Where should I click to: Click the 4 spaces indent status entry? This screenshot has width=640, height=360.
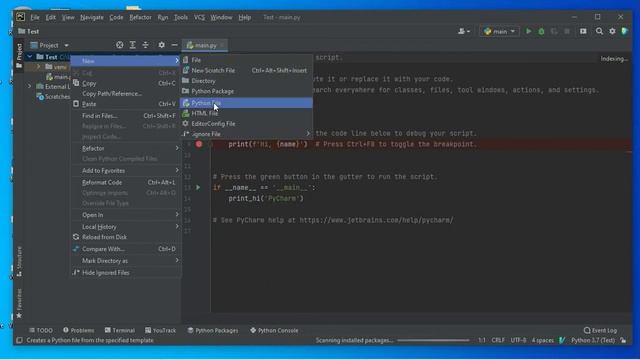542,340
